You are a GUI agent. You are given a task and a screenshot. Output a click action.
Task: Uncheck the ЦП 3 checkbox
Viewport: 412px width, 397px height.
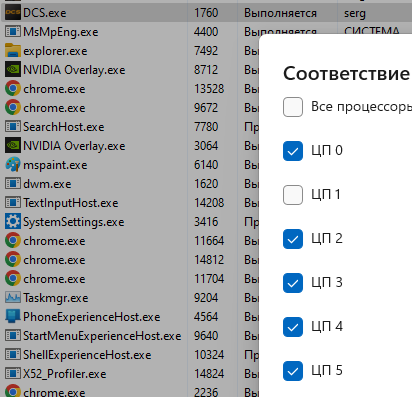click(293, 283)
